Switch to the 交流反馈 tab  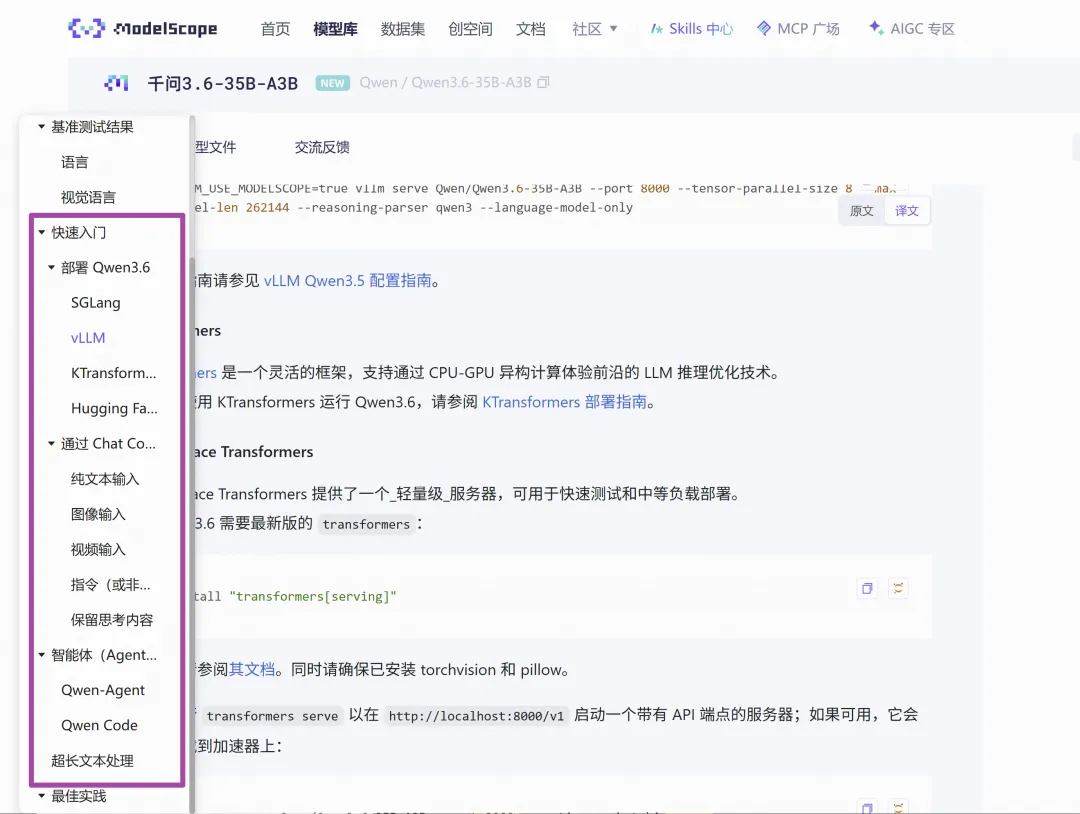pyautogui.click(x=322, y=147)
